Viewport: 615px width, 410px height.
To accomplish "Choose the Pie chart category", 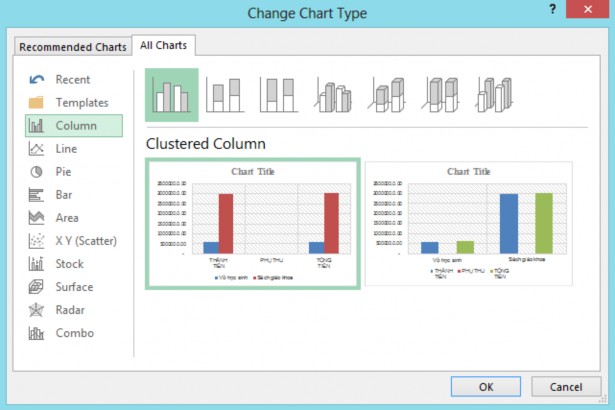I will 64,171.
